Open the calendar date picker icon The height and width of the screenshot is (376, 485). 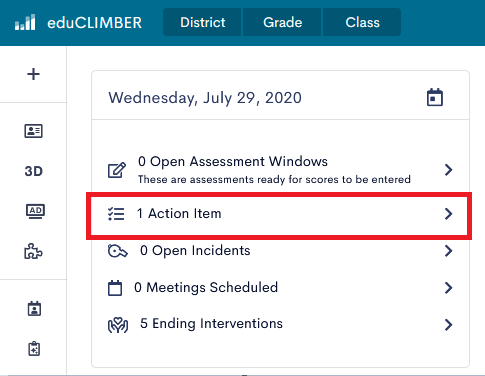(435, 97)
